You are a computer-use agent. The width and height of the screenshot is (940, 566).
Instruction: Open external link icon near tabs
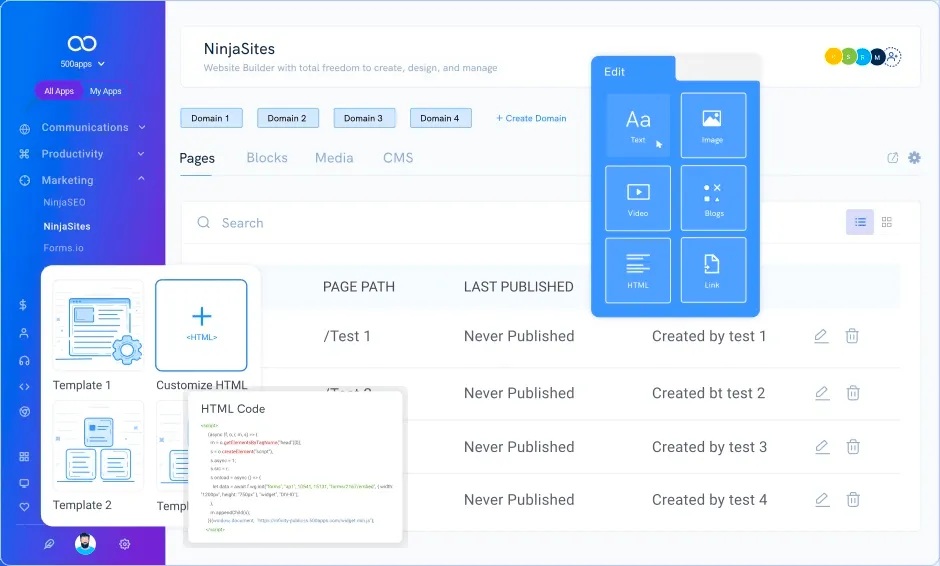pyautogui.click(x=893, y=158)
